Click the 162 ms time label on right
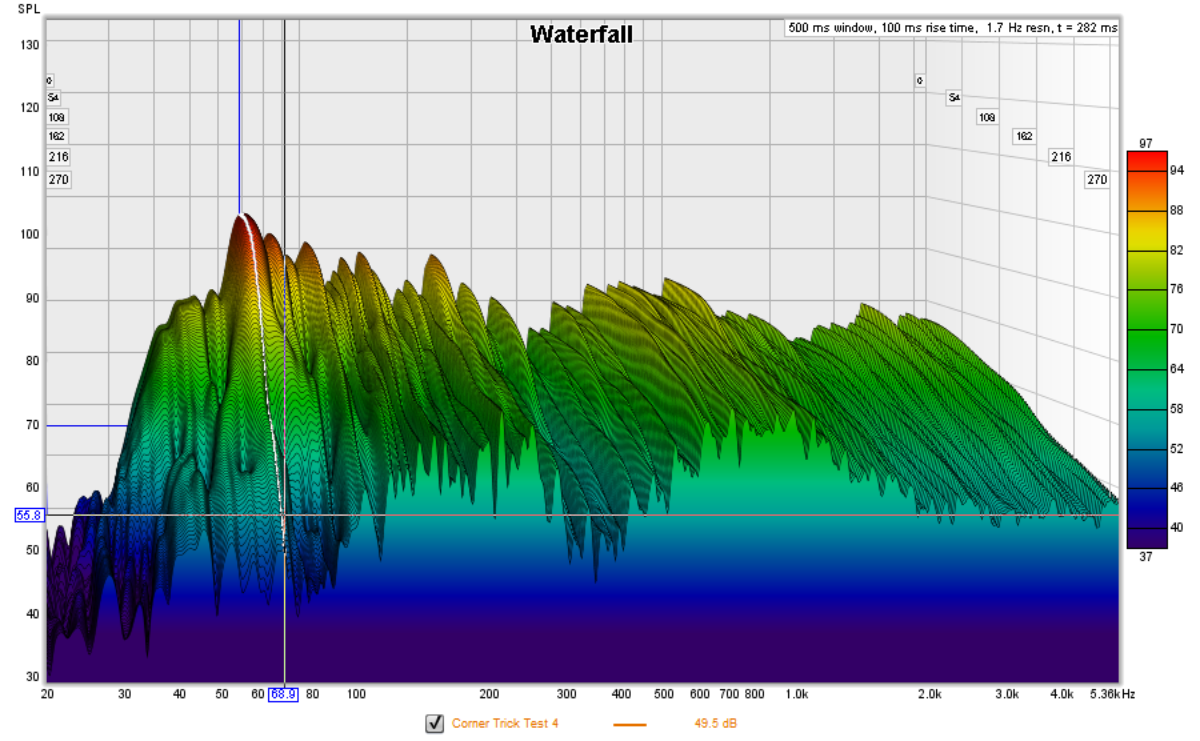 pos(1023,136)
